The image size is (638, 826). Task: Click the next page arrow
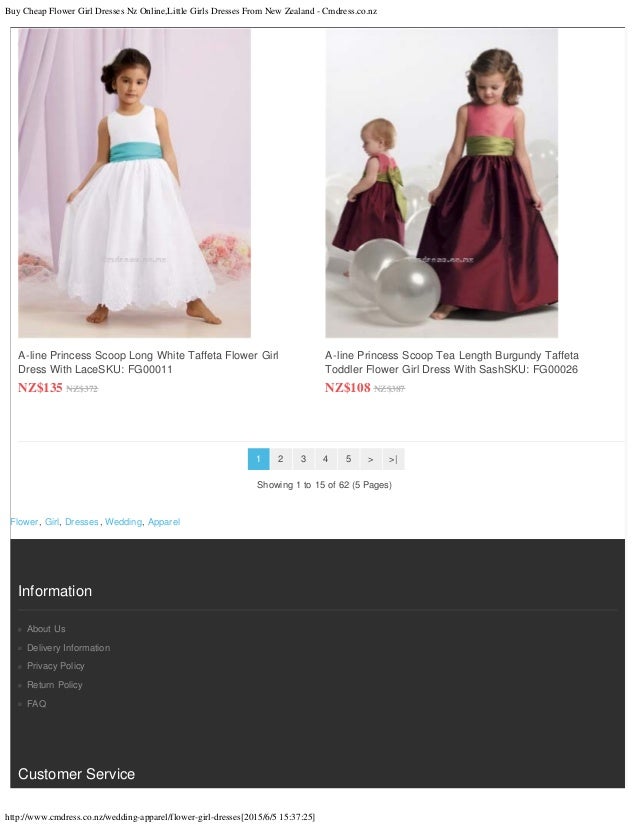(371, 459)
